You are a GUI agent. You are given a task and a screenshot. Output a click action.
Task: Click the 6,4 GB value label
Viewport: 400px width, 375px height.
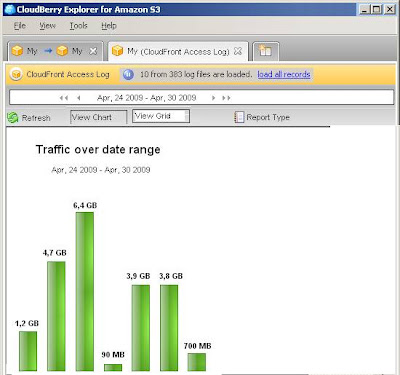click(85, 205)
